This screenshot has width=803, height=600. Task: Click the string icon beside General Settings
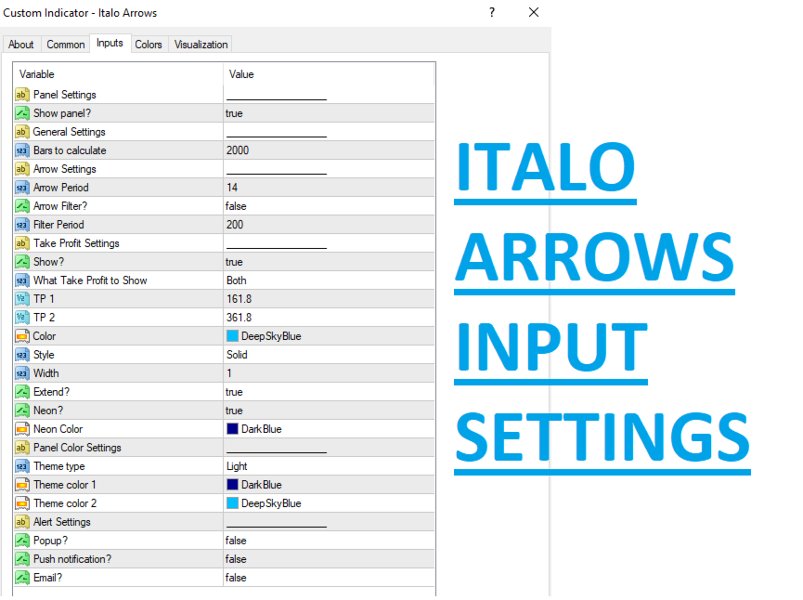22,132
